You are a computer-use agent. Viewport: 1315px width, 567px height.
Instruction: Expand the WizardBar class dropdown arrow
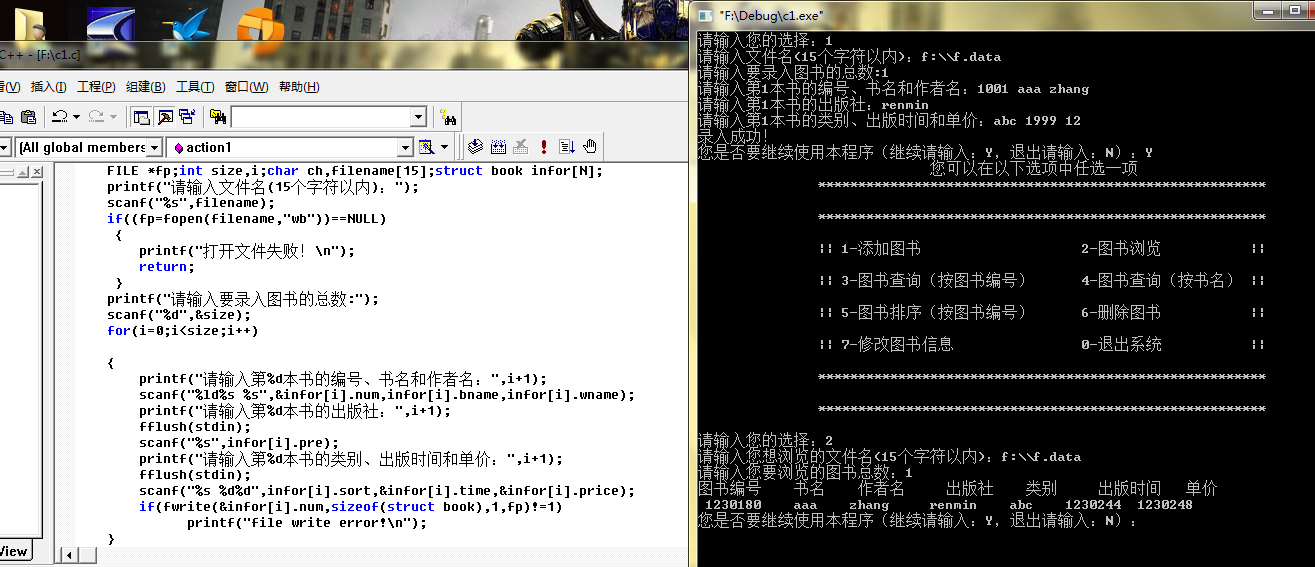pyautogui.click(x=6, y=147)
